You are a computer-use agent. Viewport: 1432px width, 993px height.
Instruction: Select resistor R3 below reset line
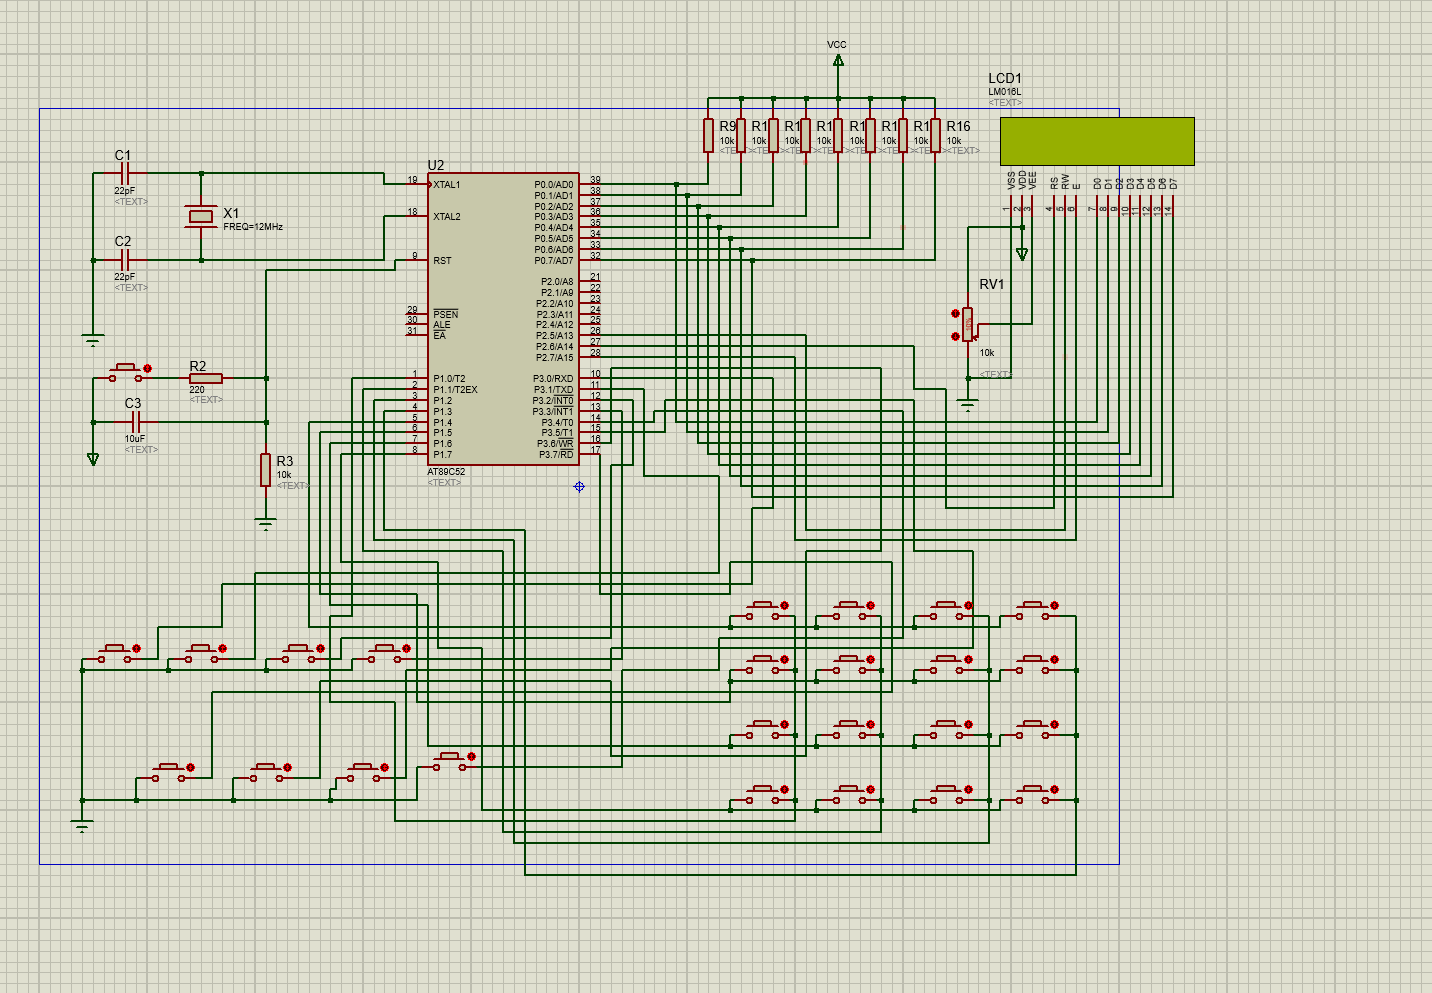[265, 470]
